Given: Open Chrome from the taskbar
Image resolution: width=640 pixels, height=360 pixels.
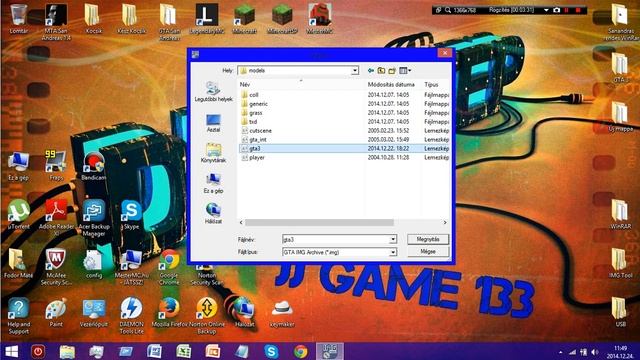Looking at the screenshot, I should pos(300,351).
